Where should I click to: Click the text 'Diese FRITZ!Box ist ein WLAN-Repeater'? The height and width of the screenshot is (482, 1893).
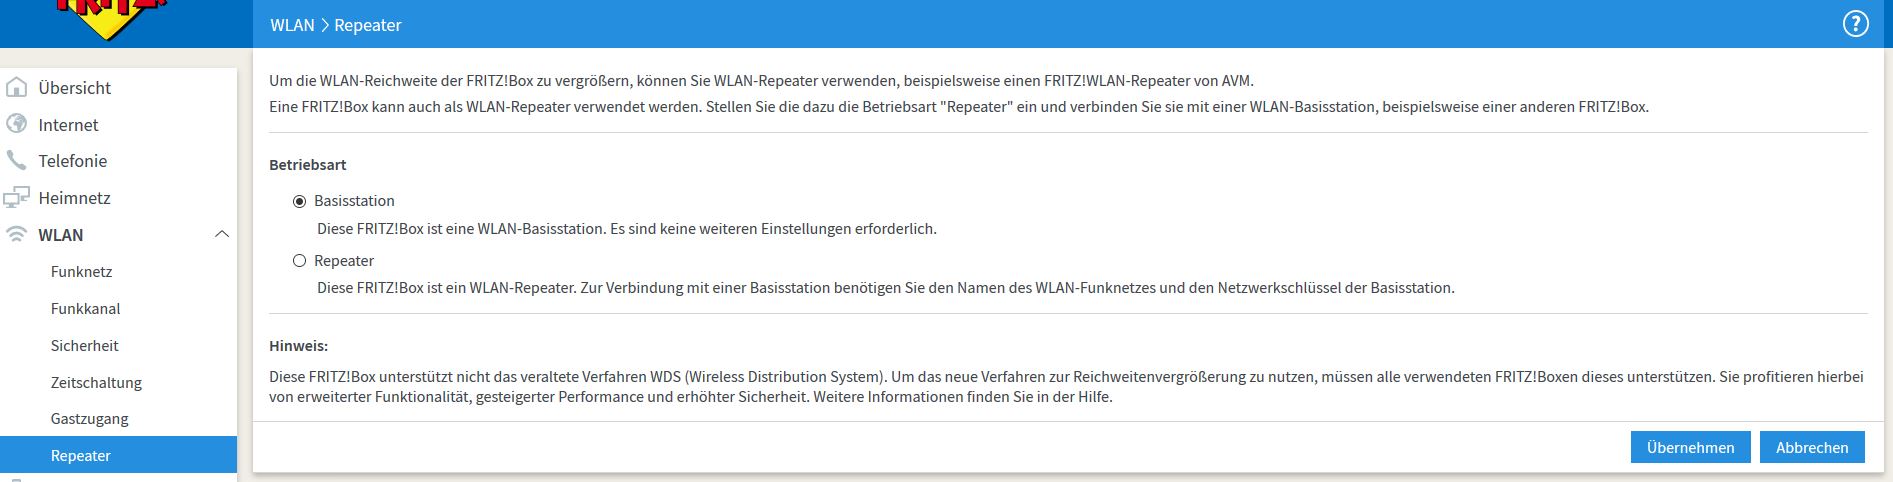(x=446, y=287)
